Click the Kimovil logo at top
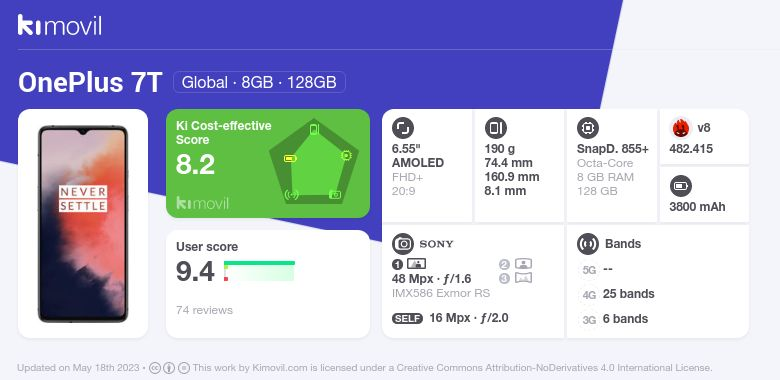 click(60, 25)
